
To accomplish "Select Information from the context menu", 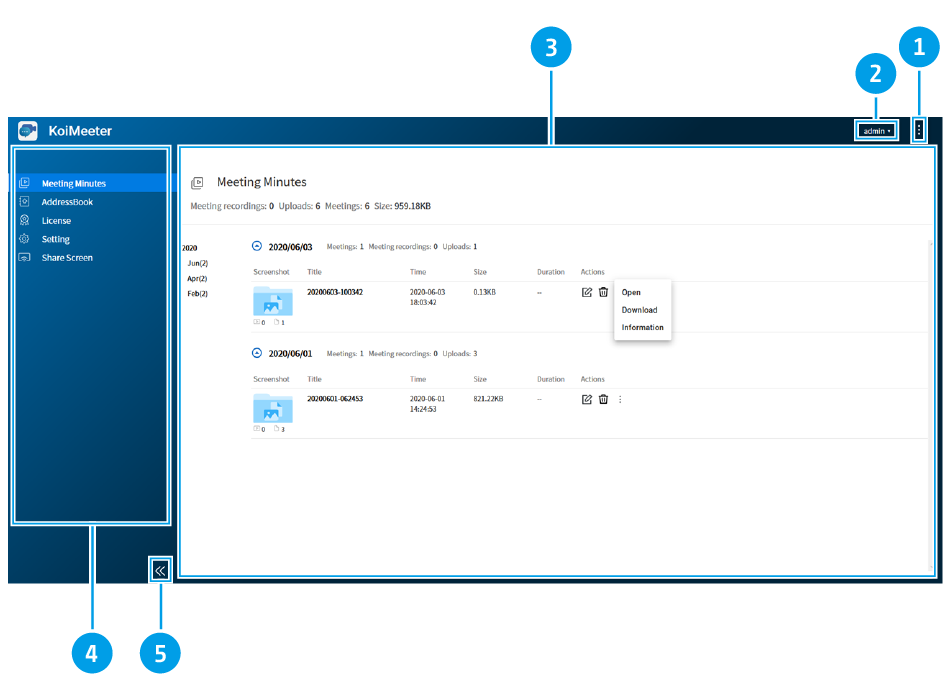I will tap(642, 327).
